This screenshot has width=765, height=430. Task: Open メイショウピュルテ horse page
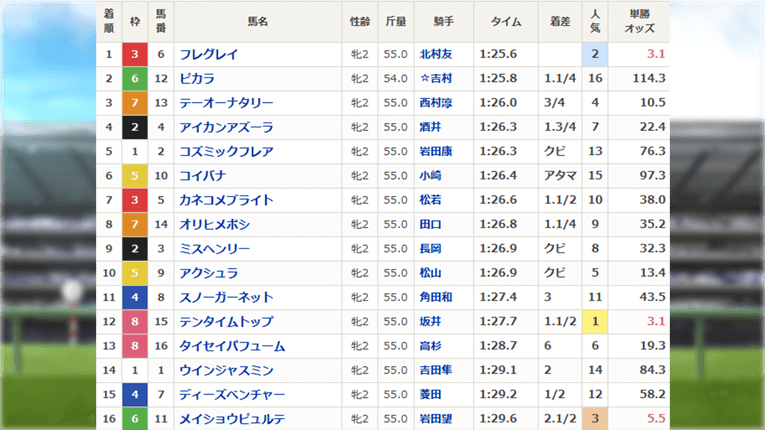232,419
